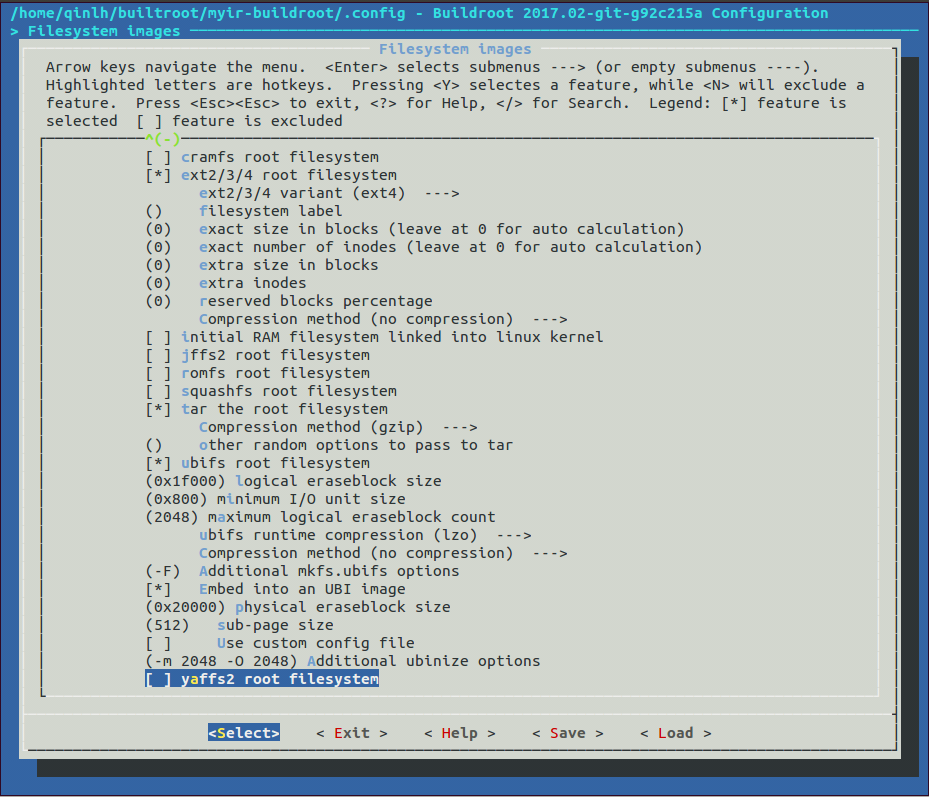Click the Load button
929x797 pixels.
pyautogui.click(x=675, y=733)
